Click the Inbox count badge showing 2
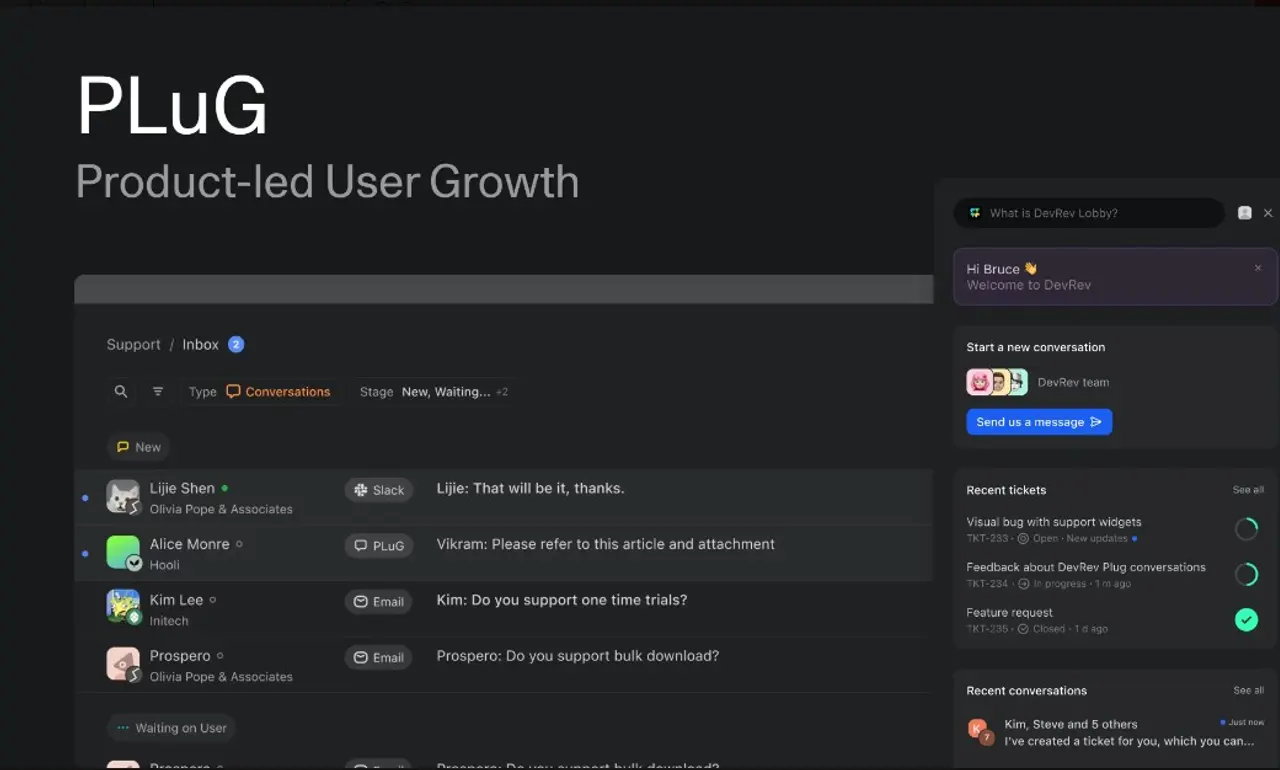 (236, 344)
